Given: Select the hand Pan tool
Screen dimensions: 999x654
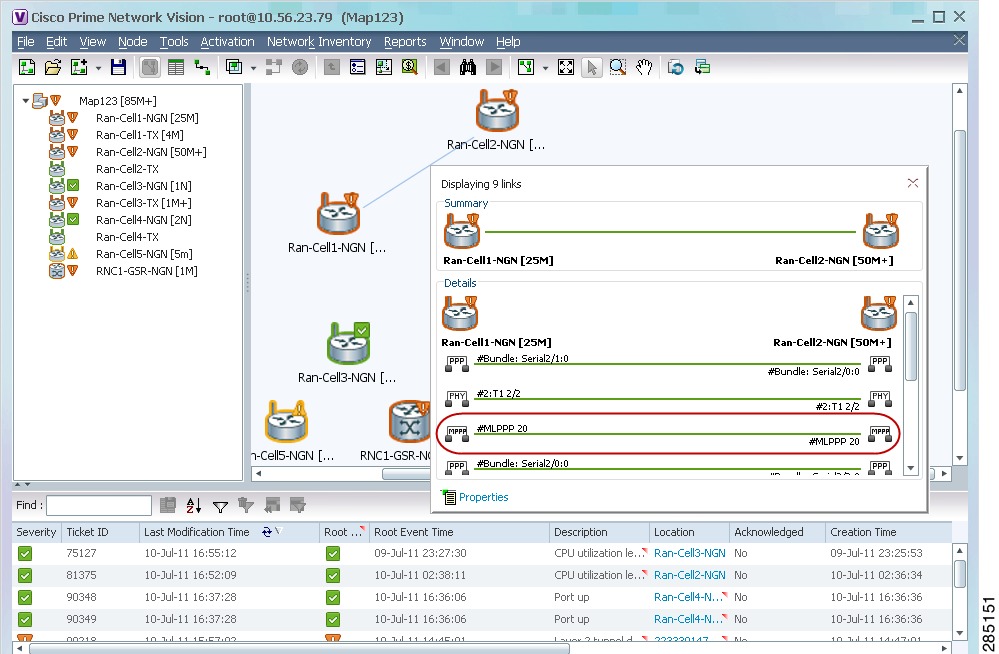Looking at the screenshot, I should point(644,67).
